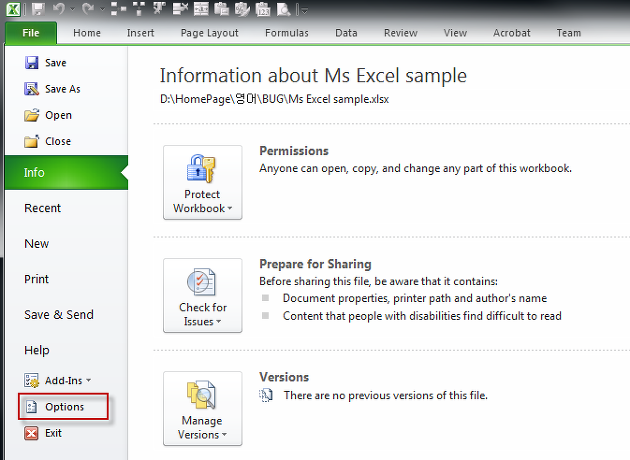The width and height of the screenshot is (630, 460).
Task: Click the Redo arrow in Quick Access Toolbar
Action: tap(88, 9)
